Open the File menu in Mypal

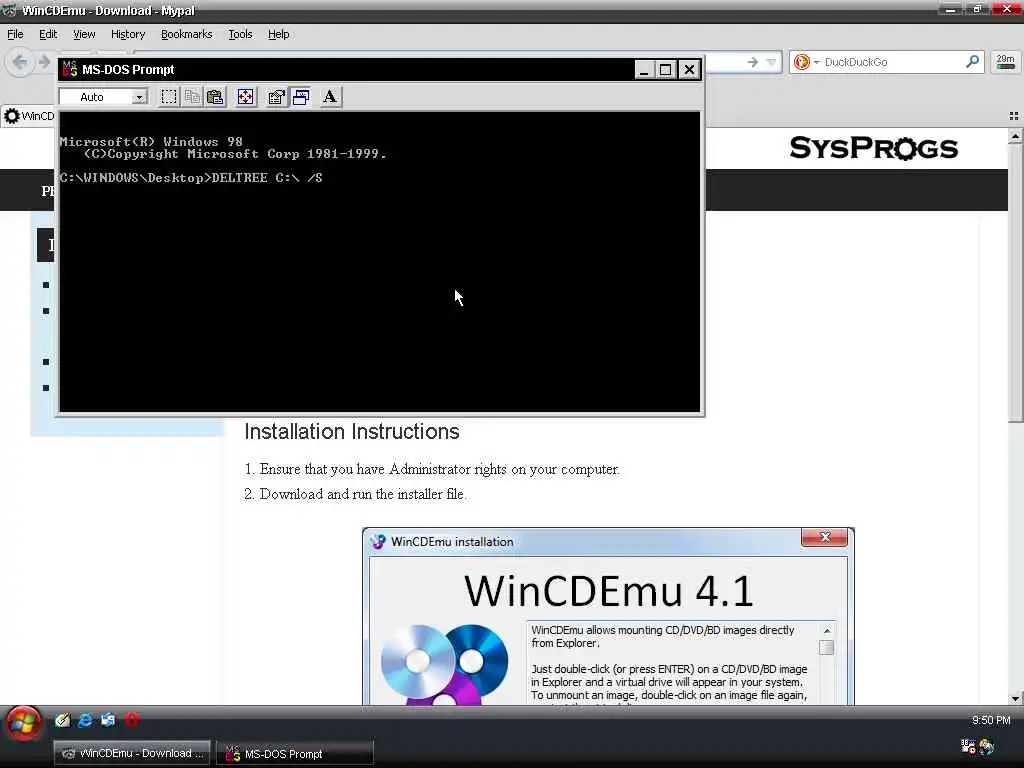[15, 34]
